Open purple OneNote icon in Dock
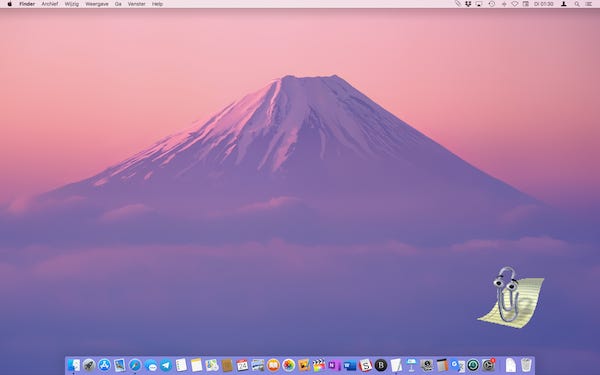600x375 pixels. click(x=334, y=365)
